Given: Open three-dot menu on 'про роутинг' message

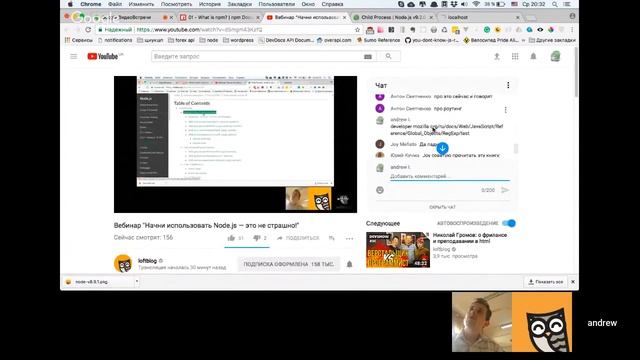Looking at the screenshot, I should 505,110.
